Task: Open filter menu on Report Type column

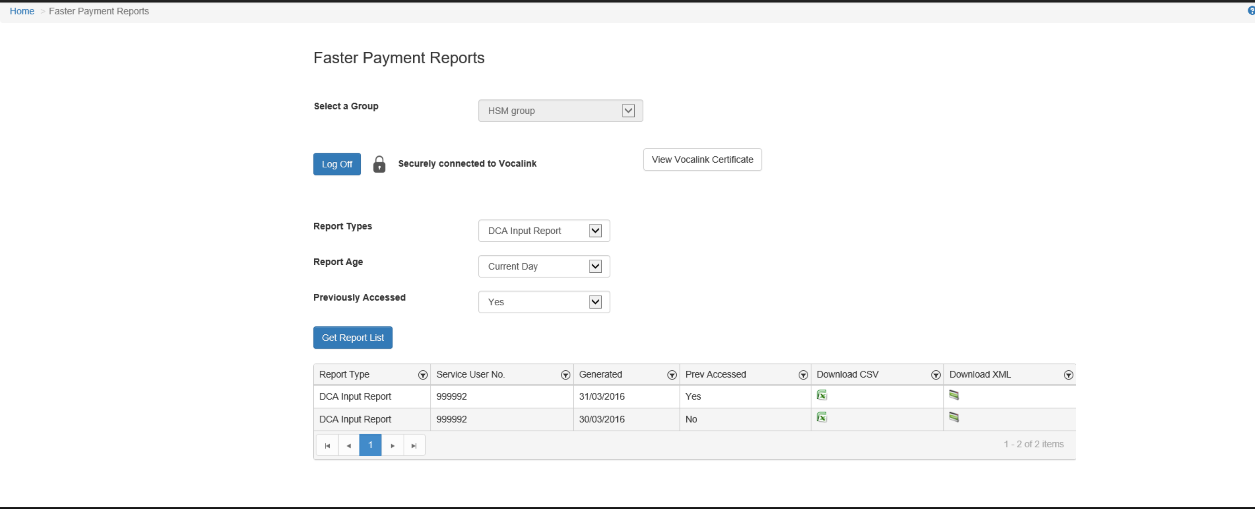Action: [x=422, y=375]
